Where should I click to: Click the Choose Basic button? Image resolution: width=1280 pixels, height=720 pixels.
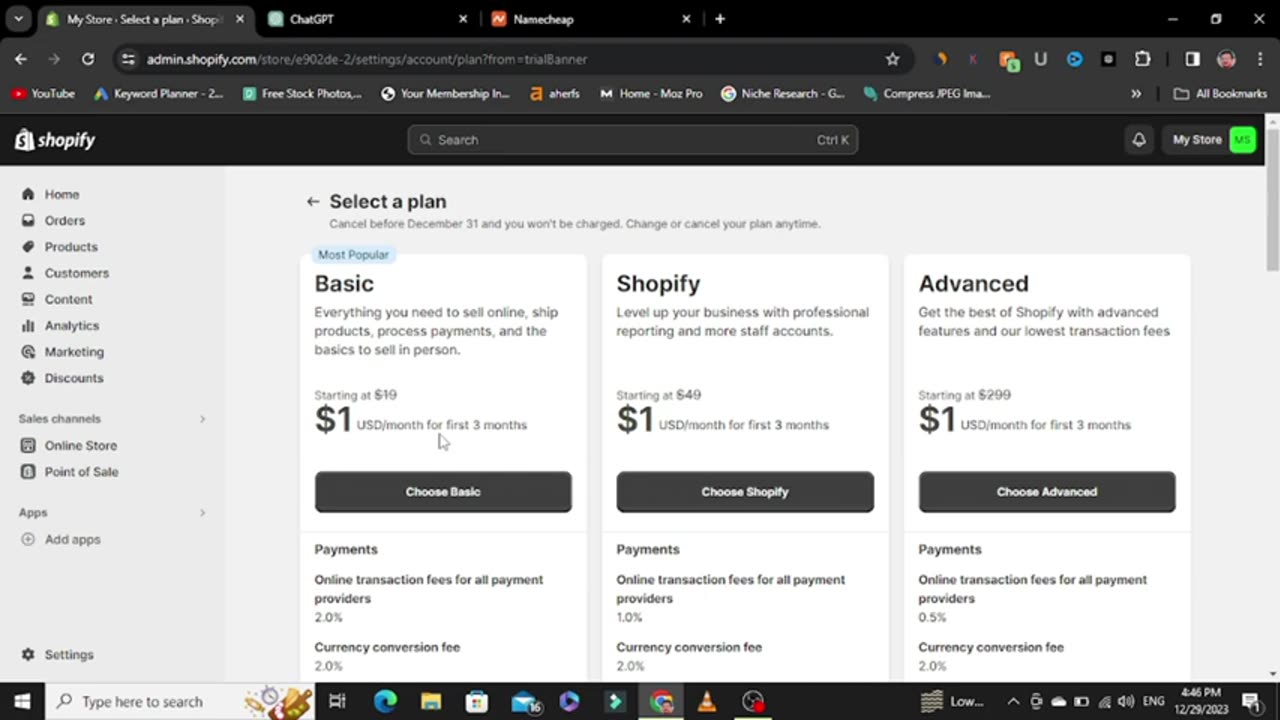[443, 492]
